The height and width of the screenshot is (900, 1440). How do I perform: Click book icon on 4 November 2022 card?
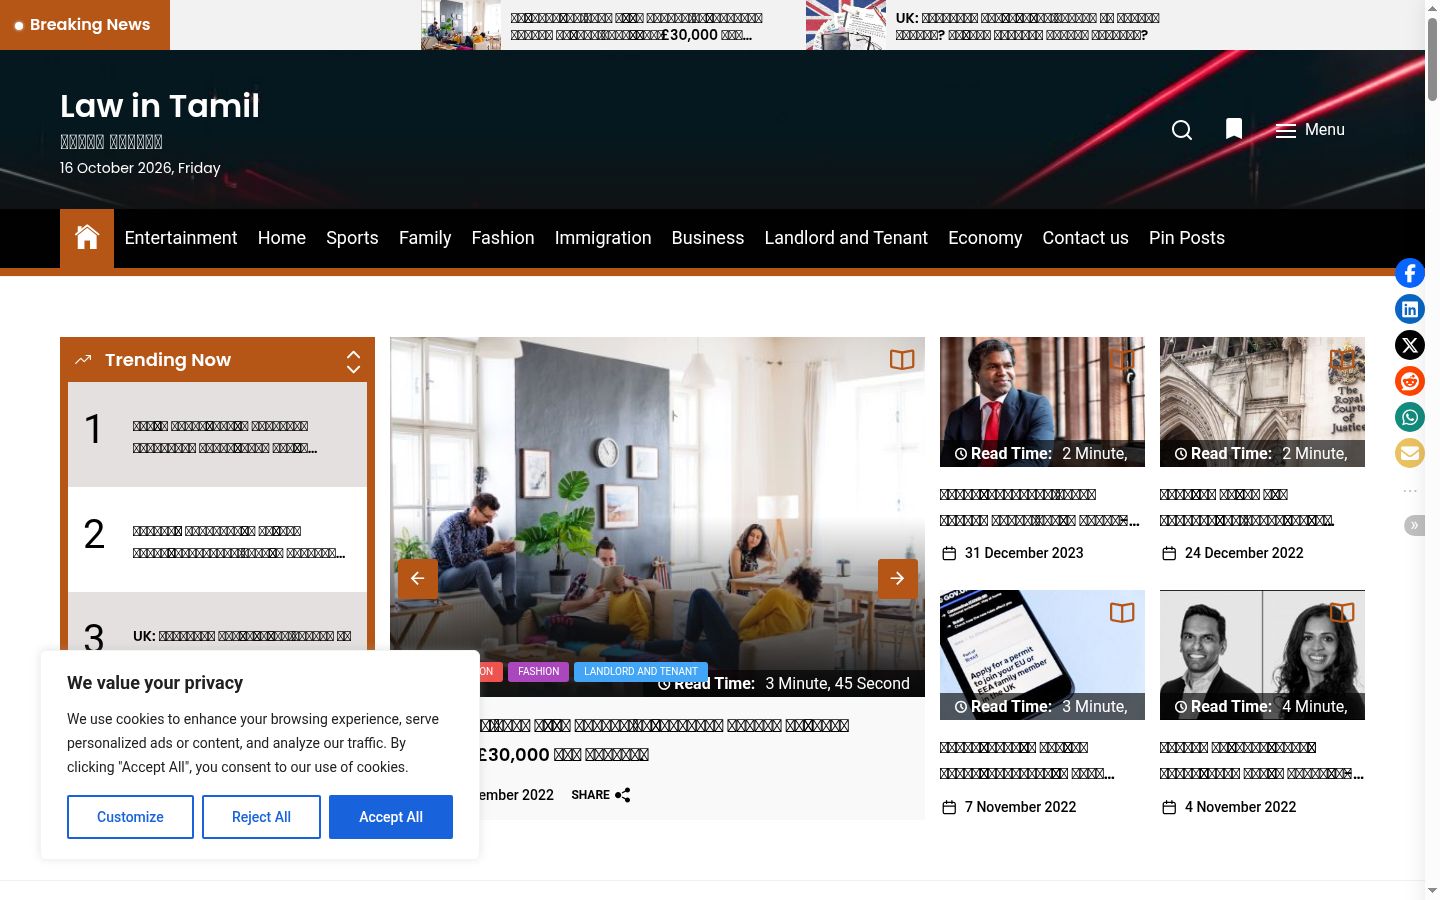[1342, 613]
